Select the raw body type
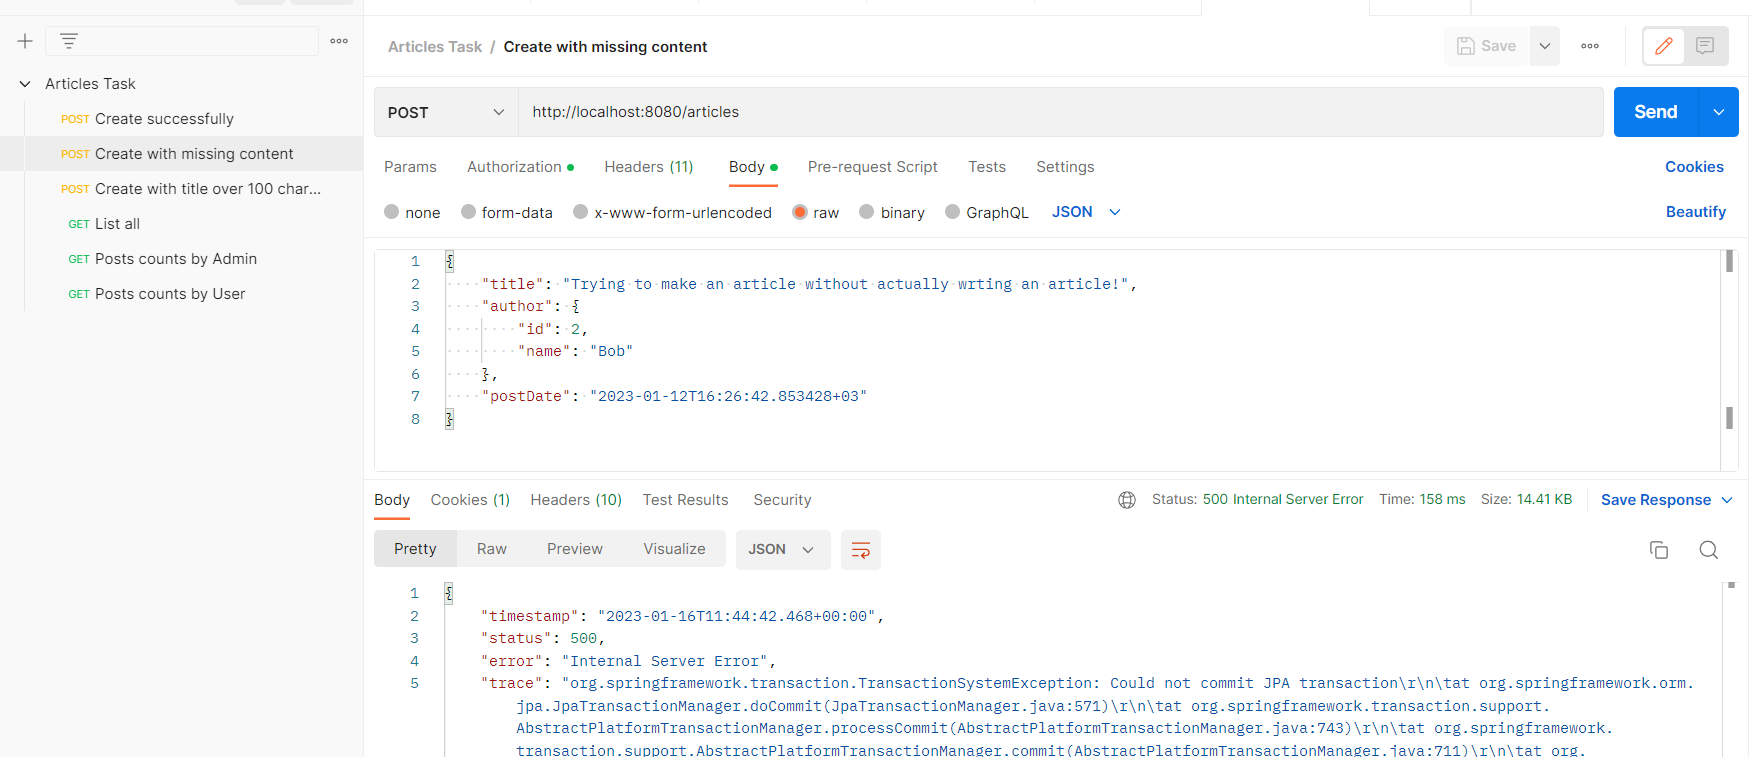This screenshot has height=757, width=1751. point(815,212)
